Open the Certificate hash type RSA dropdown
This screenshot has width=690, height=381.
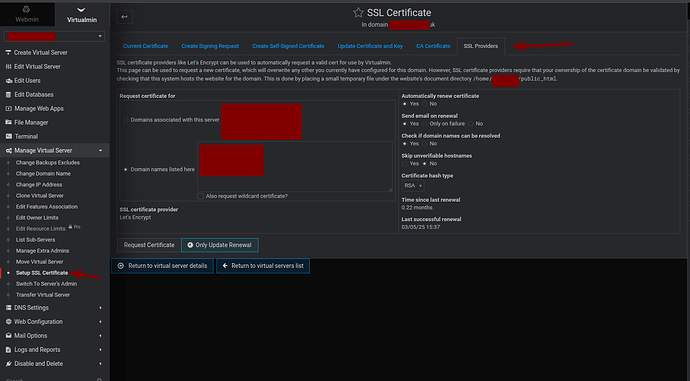pos(413,186)
